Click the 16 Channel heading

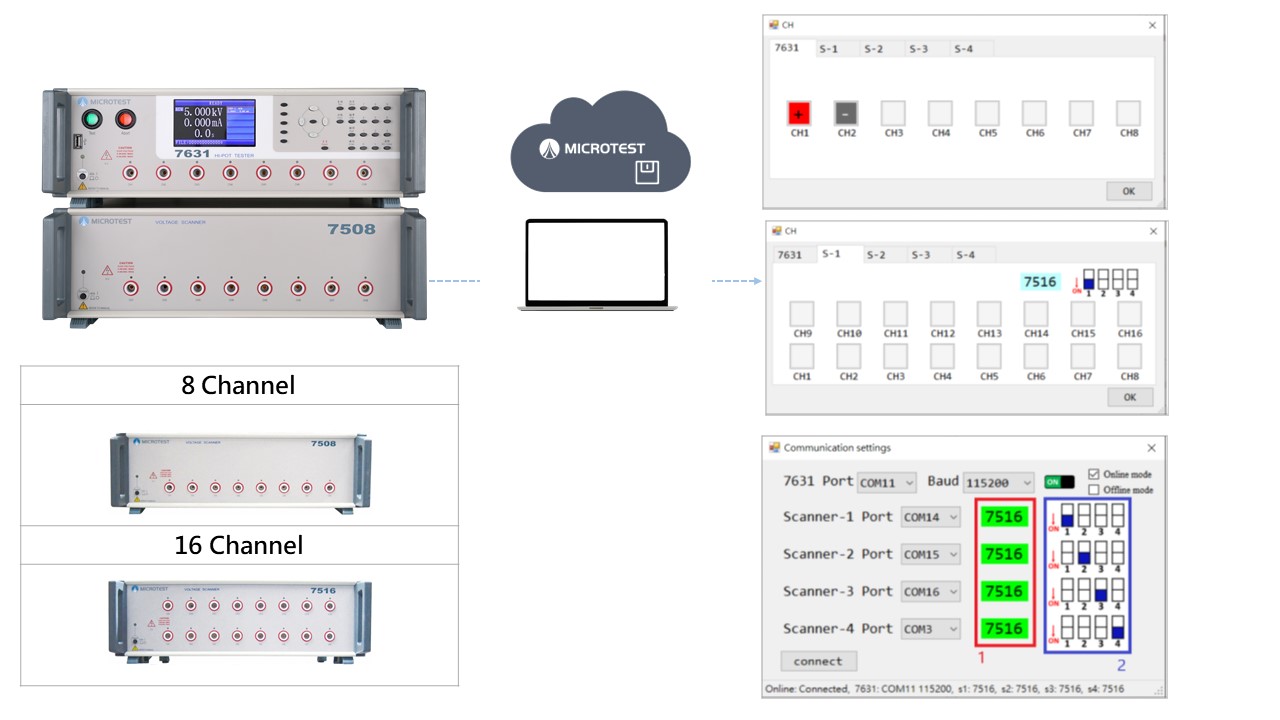238,545
